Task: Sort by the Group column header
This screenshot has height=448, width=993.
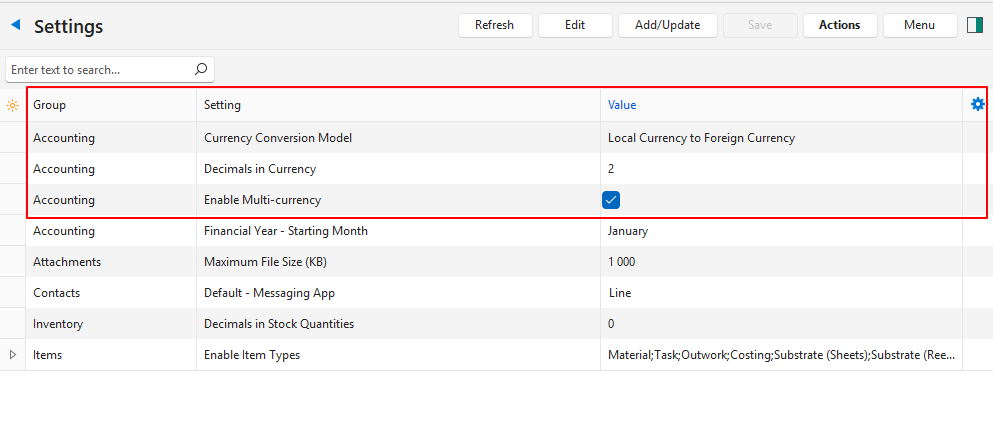Action: pos(49,105)
